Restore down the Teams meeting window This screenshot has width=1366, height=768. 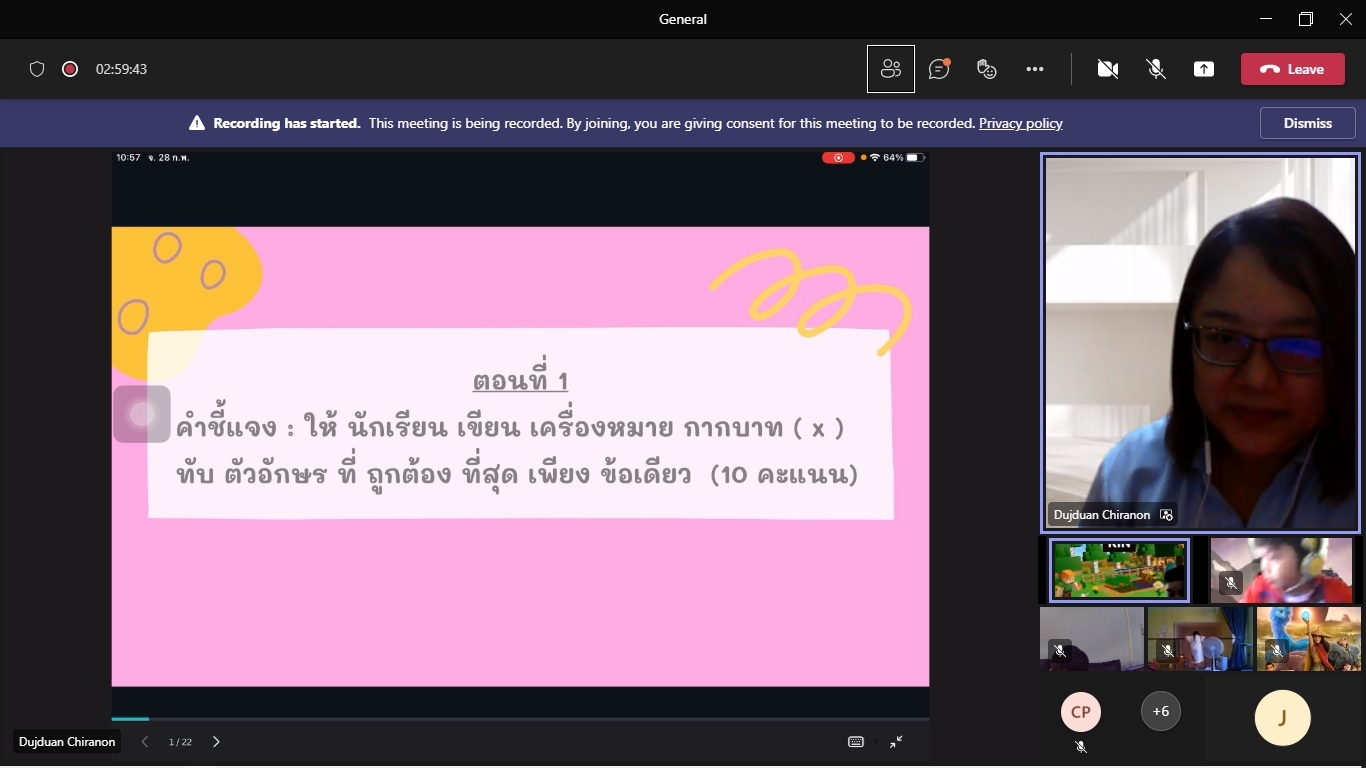coord(1306,19)
